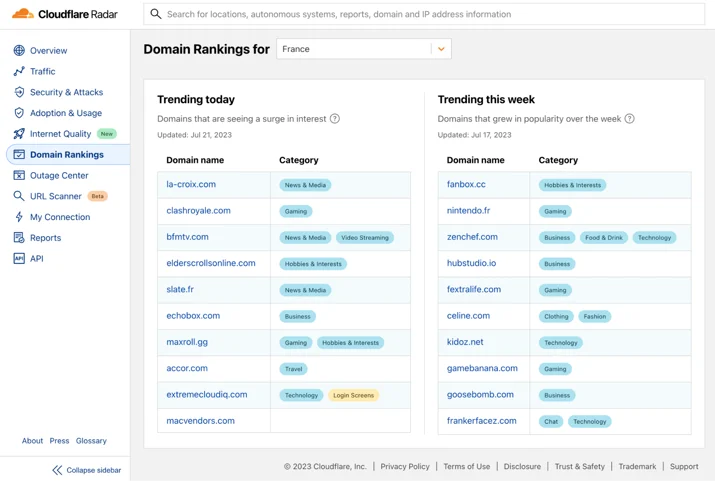This screenshot has width=715, height=481.
Task: Click the Video Streaming tag on bfmtv.com
Action: 365,238
